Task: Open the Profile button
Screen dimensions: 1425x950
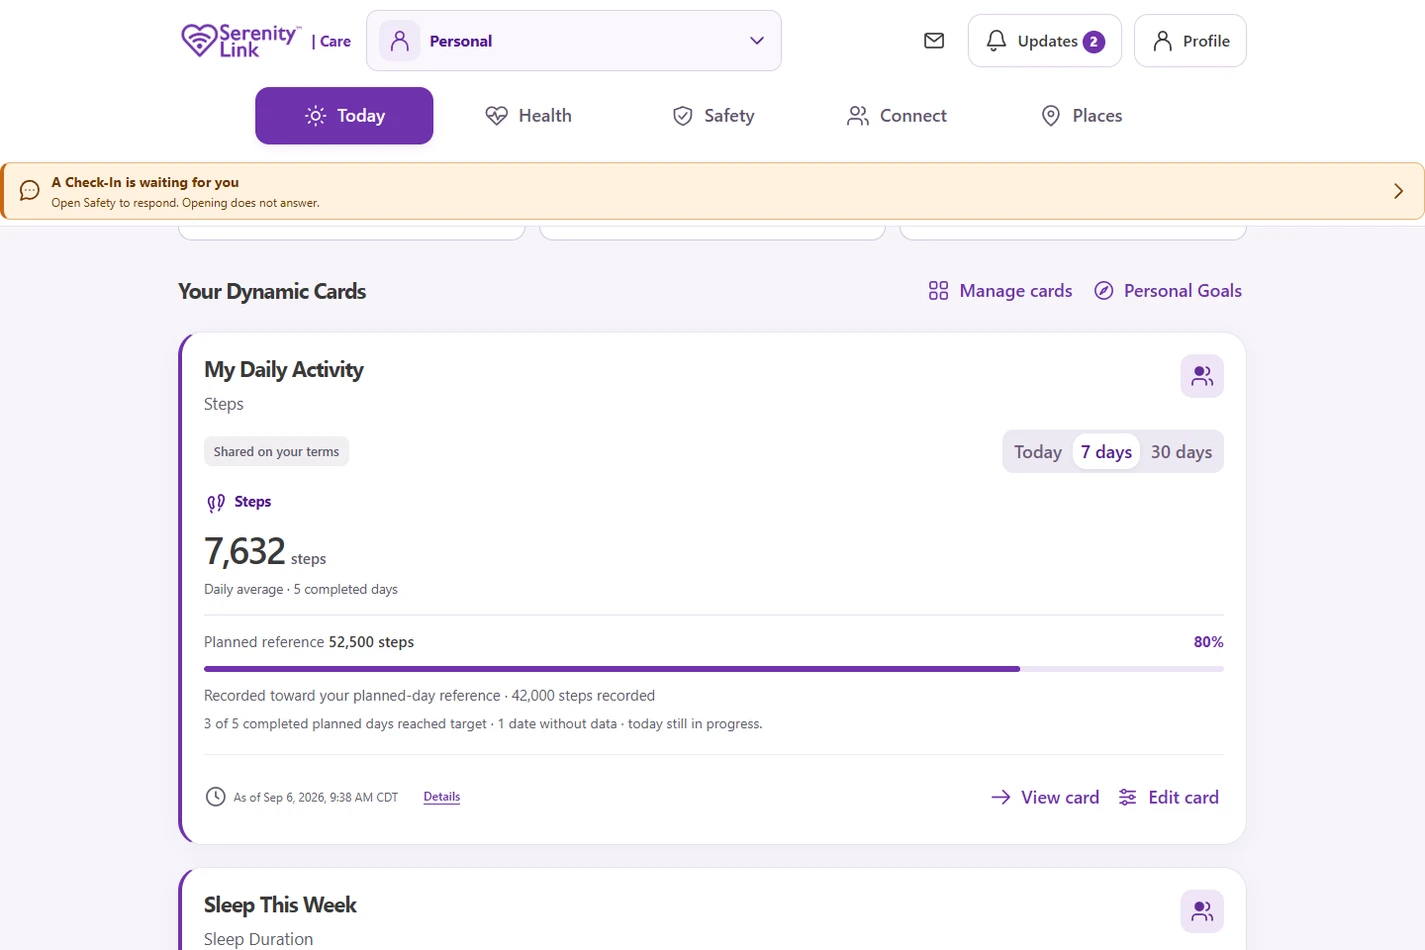Action: pos(1190,41)
